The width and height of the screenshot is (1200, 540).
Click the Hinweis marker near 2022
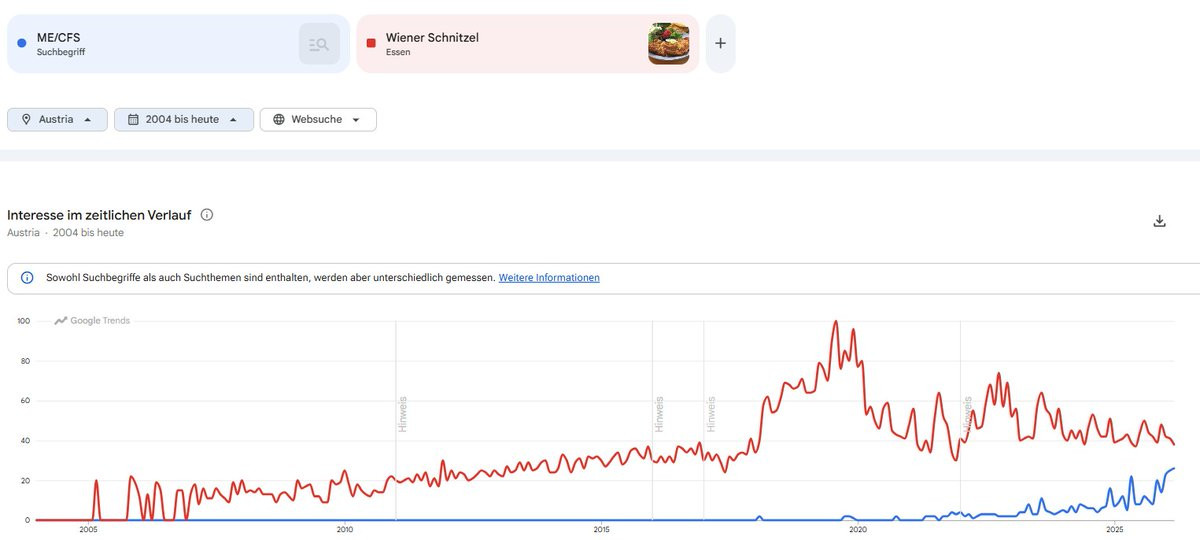click(967, 414)
